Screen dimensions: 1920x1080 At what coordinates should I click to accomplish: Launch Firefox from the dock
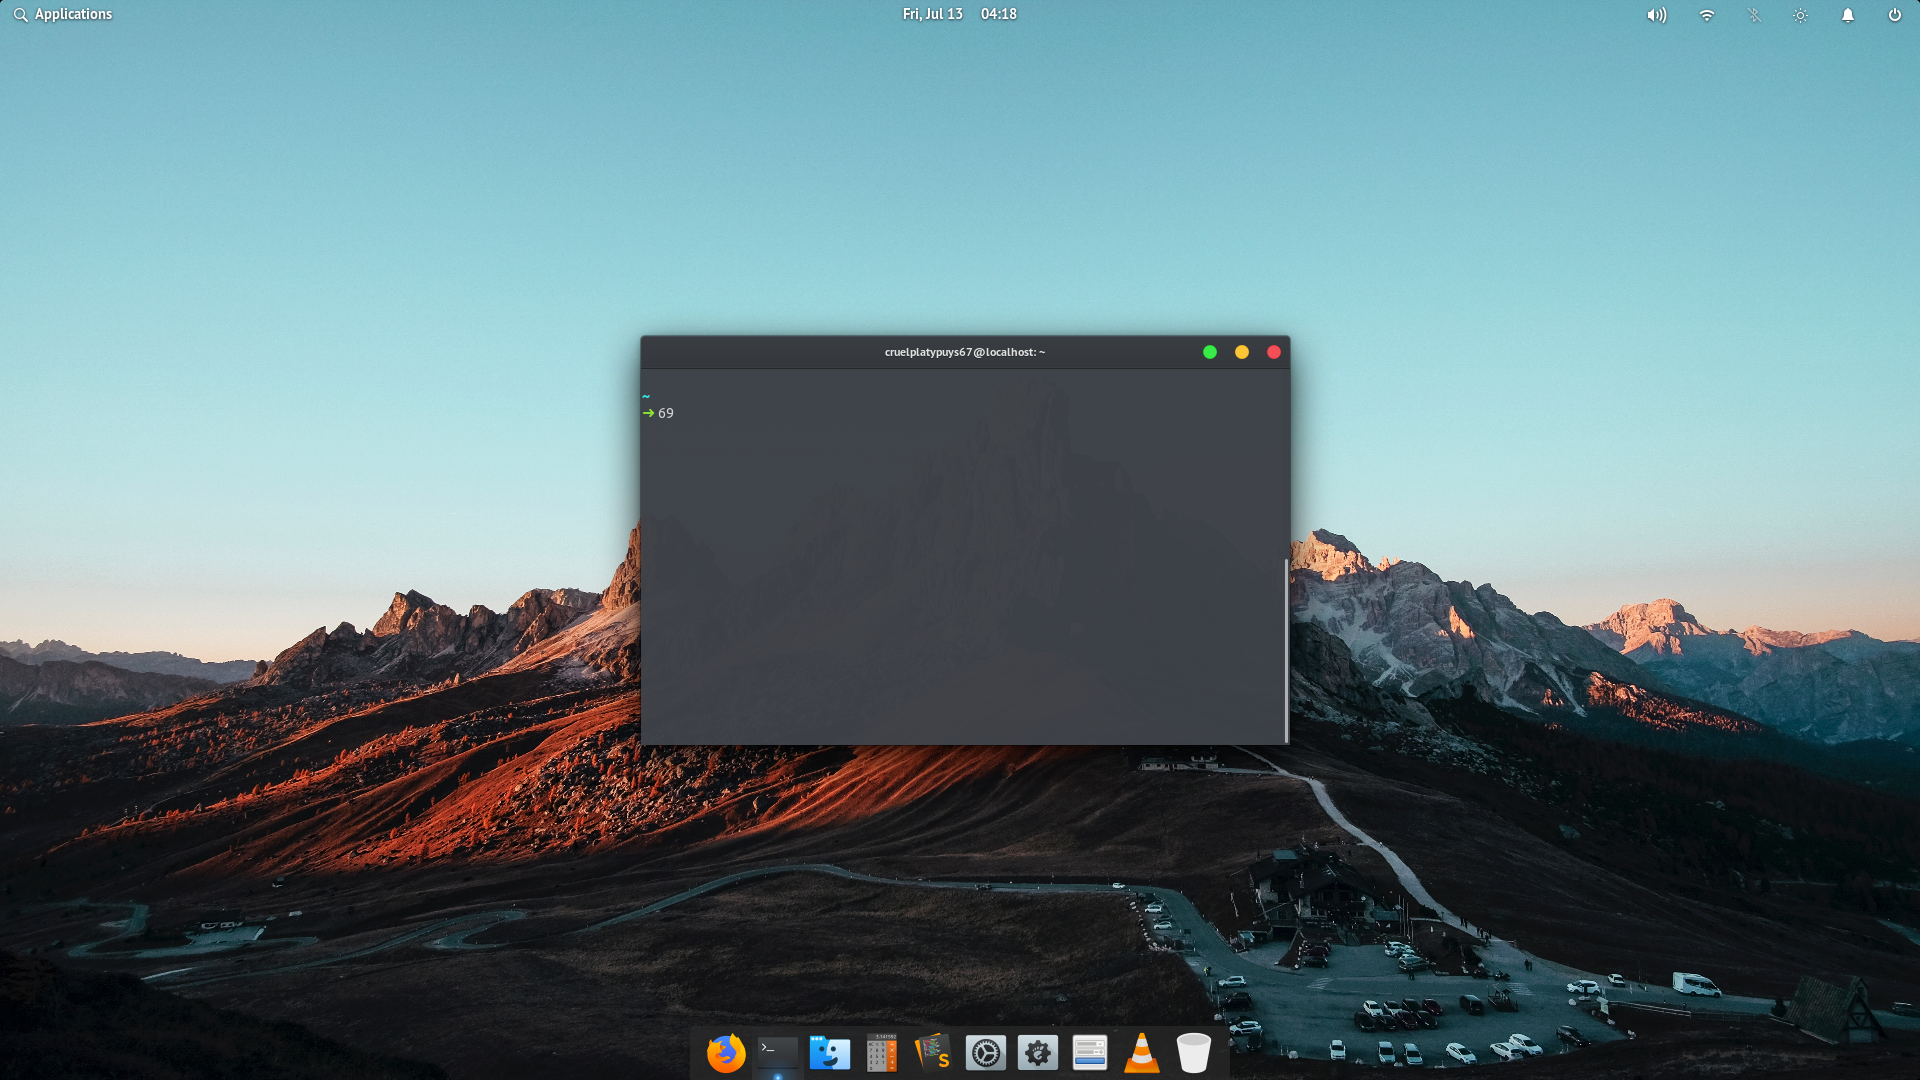726,1053
